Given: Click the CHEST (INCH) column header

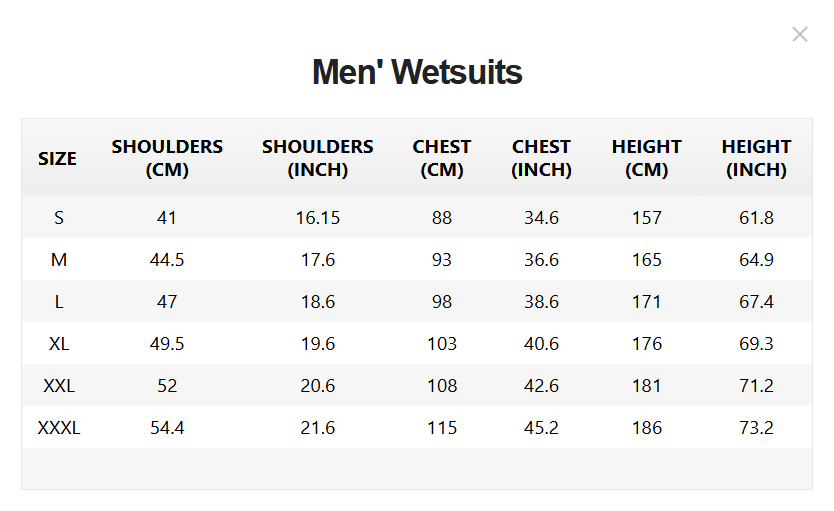Looking at the screenshot, I should [x=541, y=158].
